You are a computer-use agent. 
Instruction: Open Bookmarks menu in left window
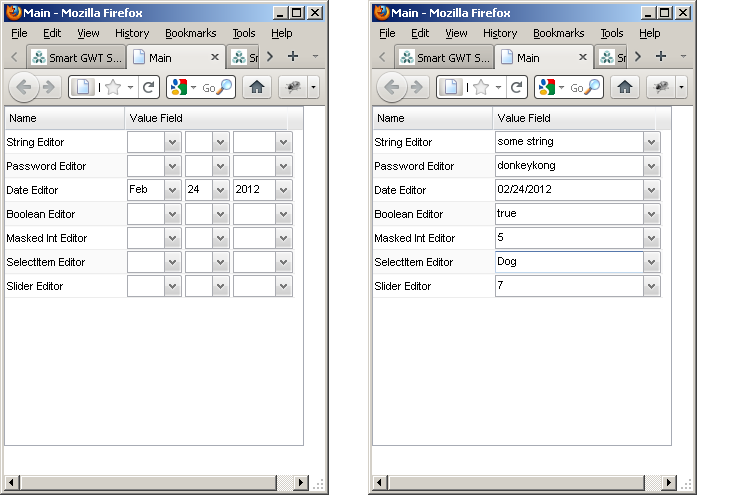point(190,33)
